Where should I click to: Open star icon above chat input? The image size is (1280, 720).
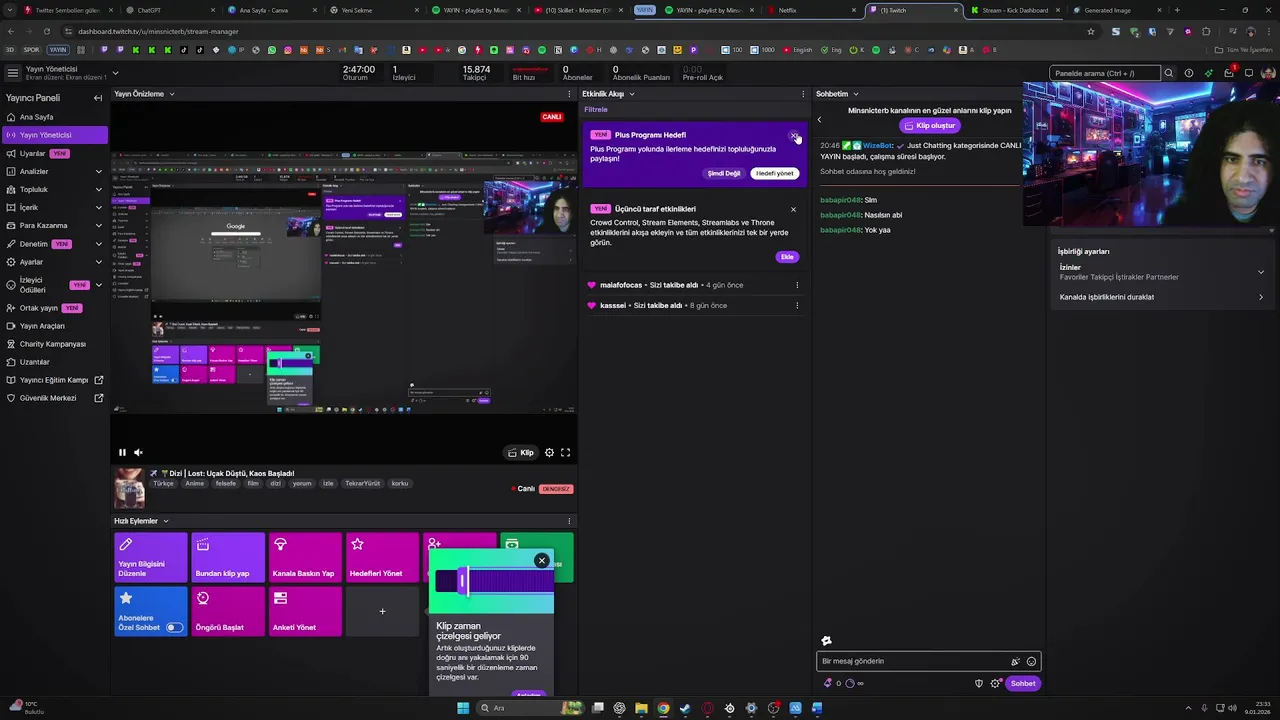click(x=826, y=641)
